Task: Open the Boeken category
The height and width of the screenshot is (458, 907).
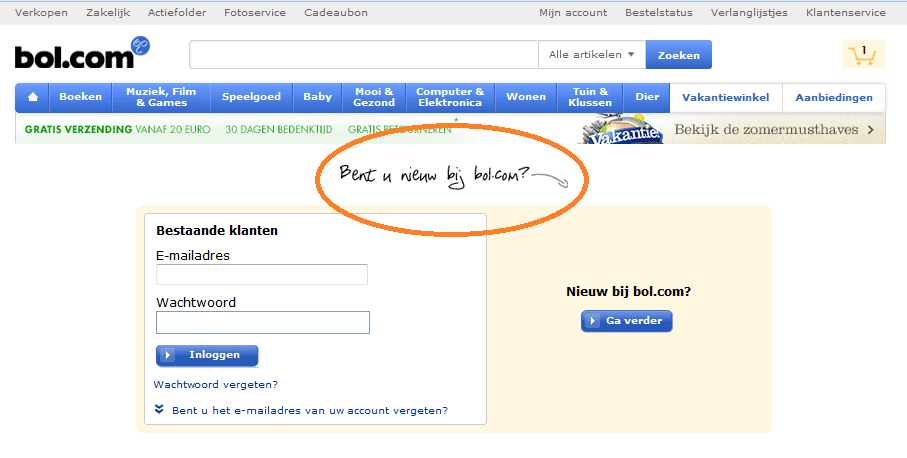Action: [x=80, y=97]
